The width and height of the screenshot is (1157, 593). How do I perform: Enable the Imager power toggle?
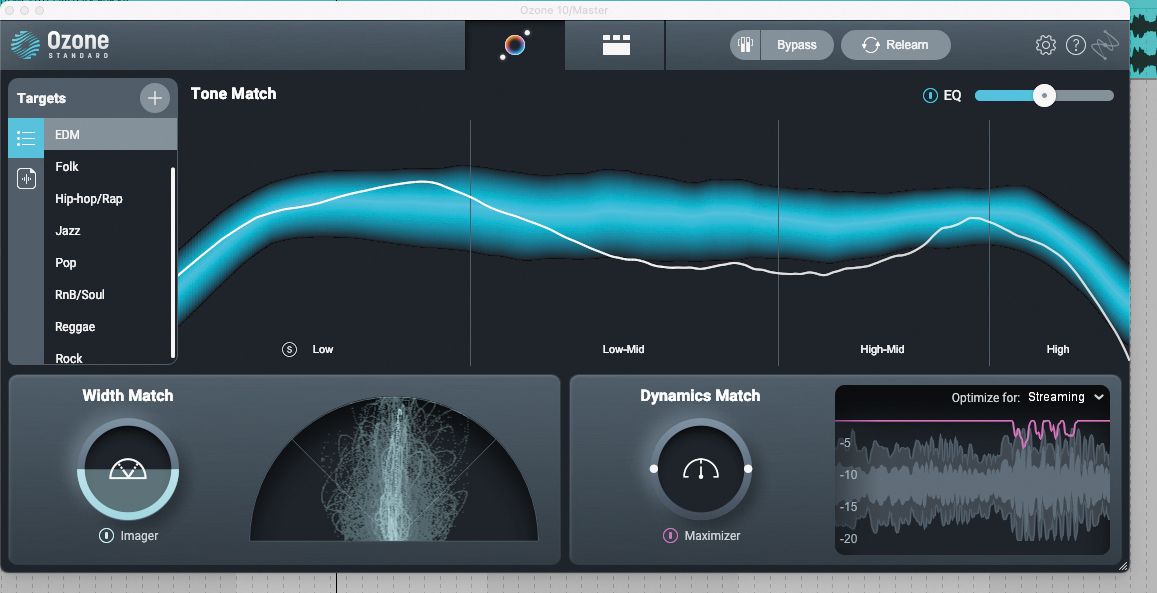coord(109,536)
